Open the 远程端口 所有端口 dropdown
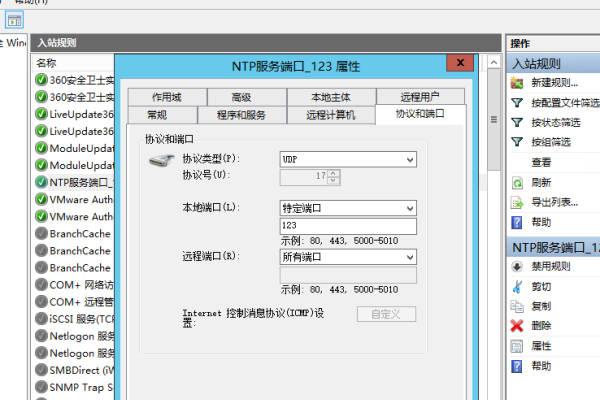 click(x=410, y=257)
